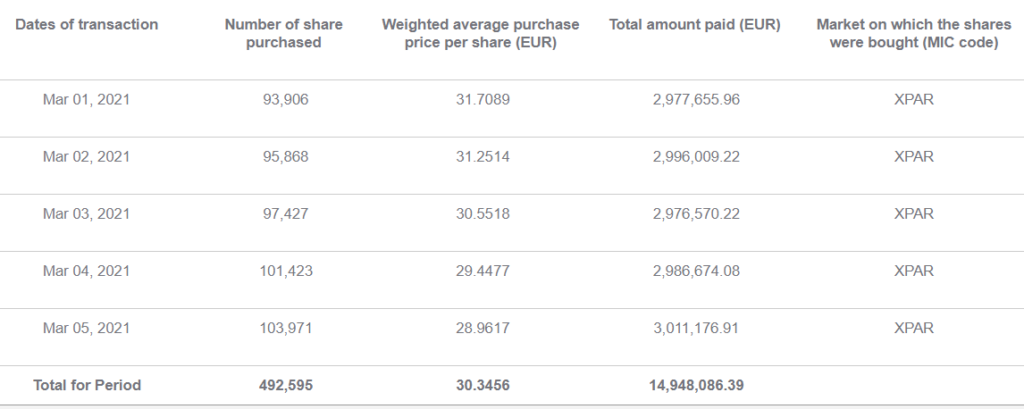The image size is (1024, 409).
Task: Select the Total amount paid (EUR) header
Action: pos(695,25)
